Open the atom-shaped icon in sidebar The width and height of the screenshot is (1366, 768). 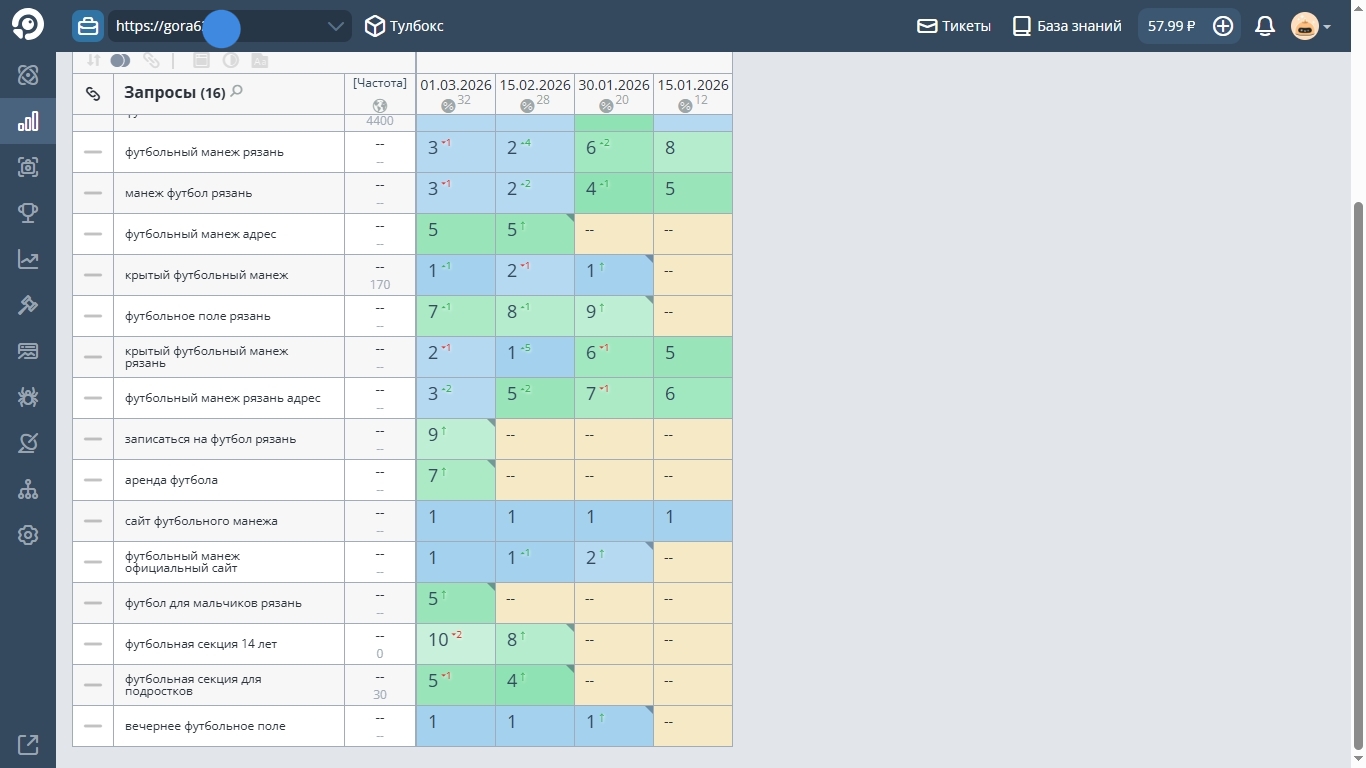point(28,75)
